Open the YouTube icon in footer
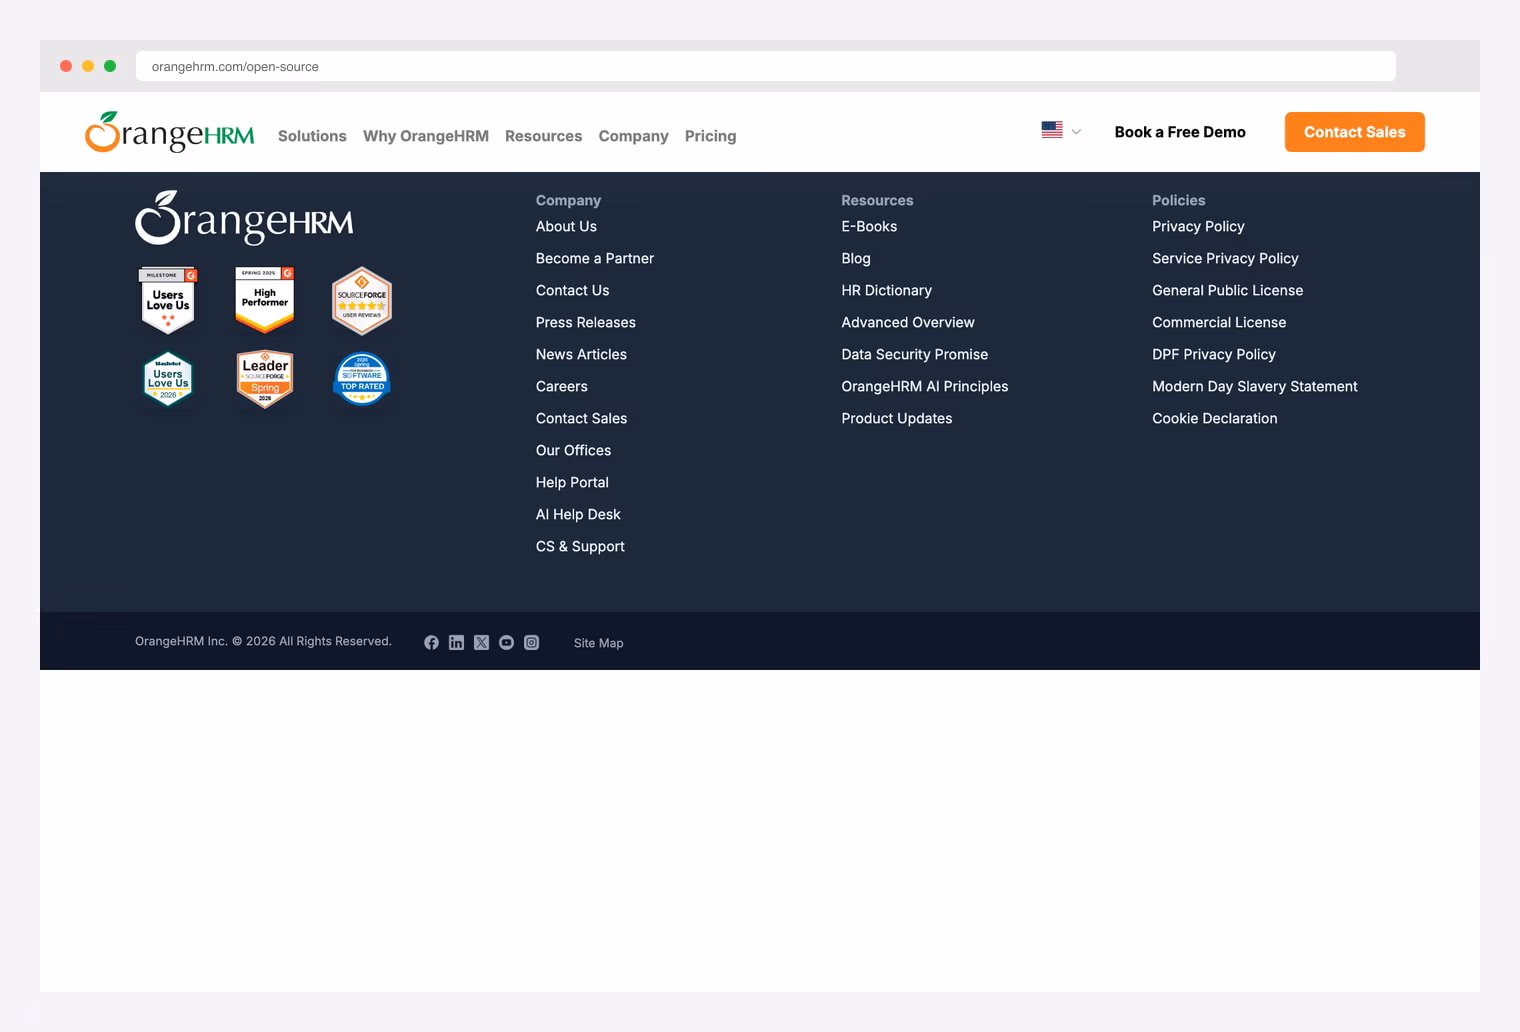This screenshot has height=1032, width=1520. [507, 642]
